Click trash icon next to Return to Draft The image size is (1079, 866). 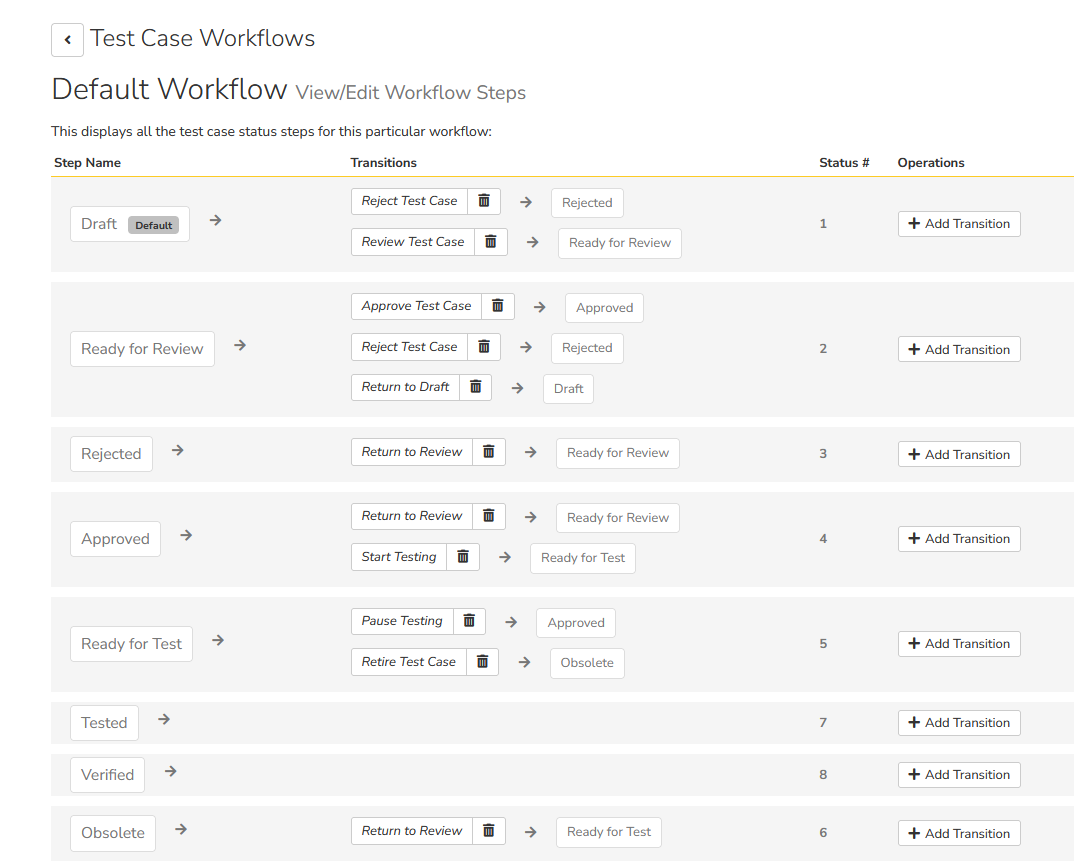coord(476,387)
